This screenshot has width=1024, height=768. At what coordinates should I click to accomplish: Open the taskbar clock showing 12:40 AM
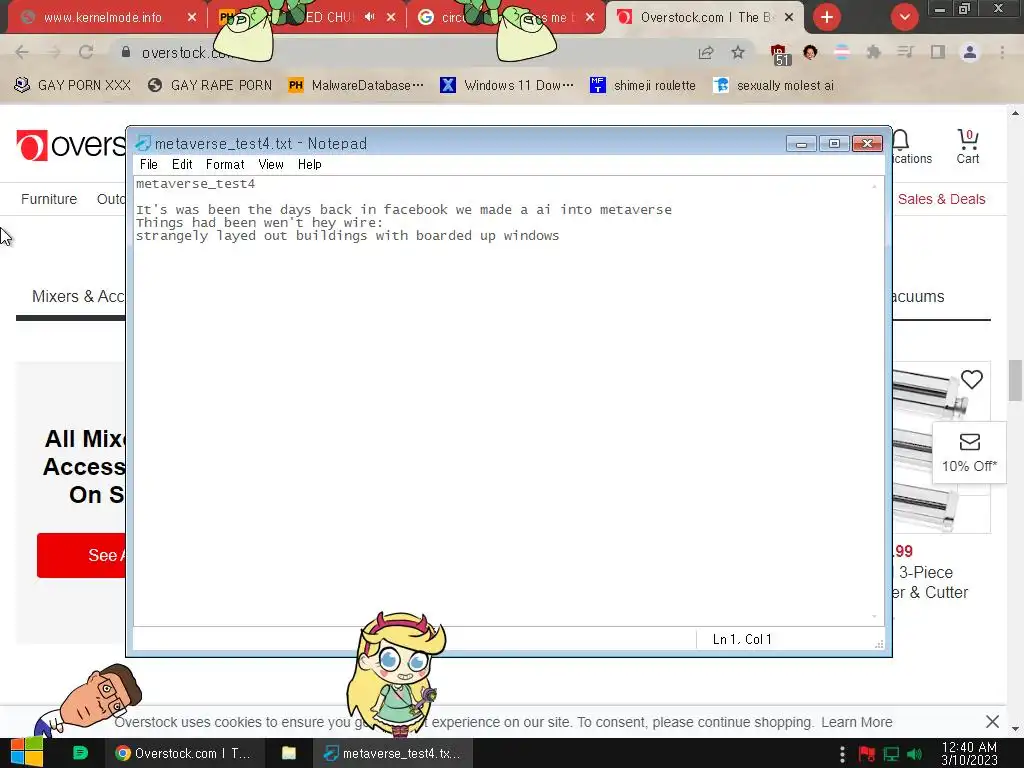click(969, 753)
